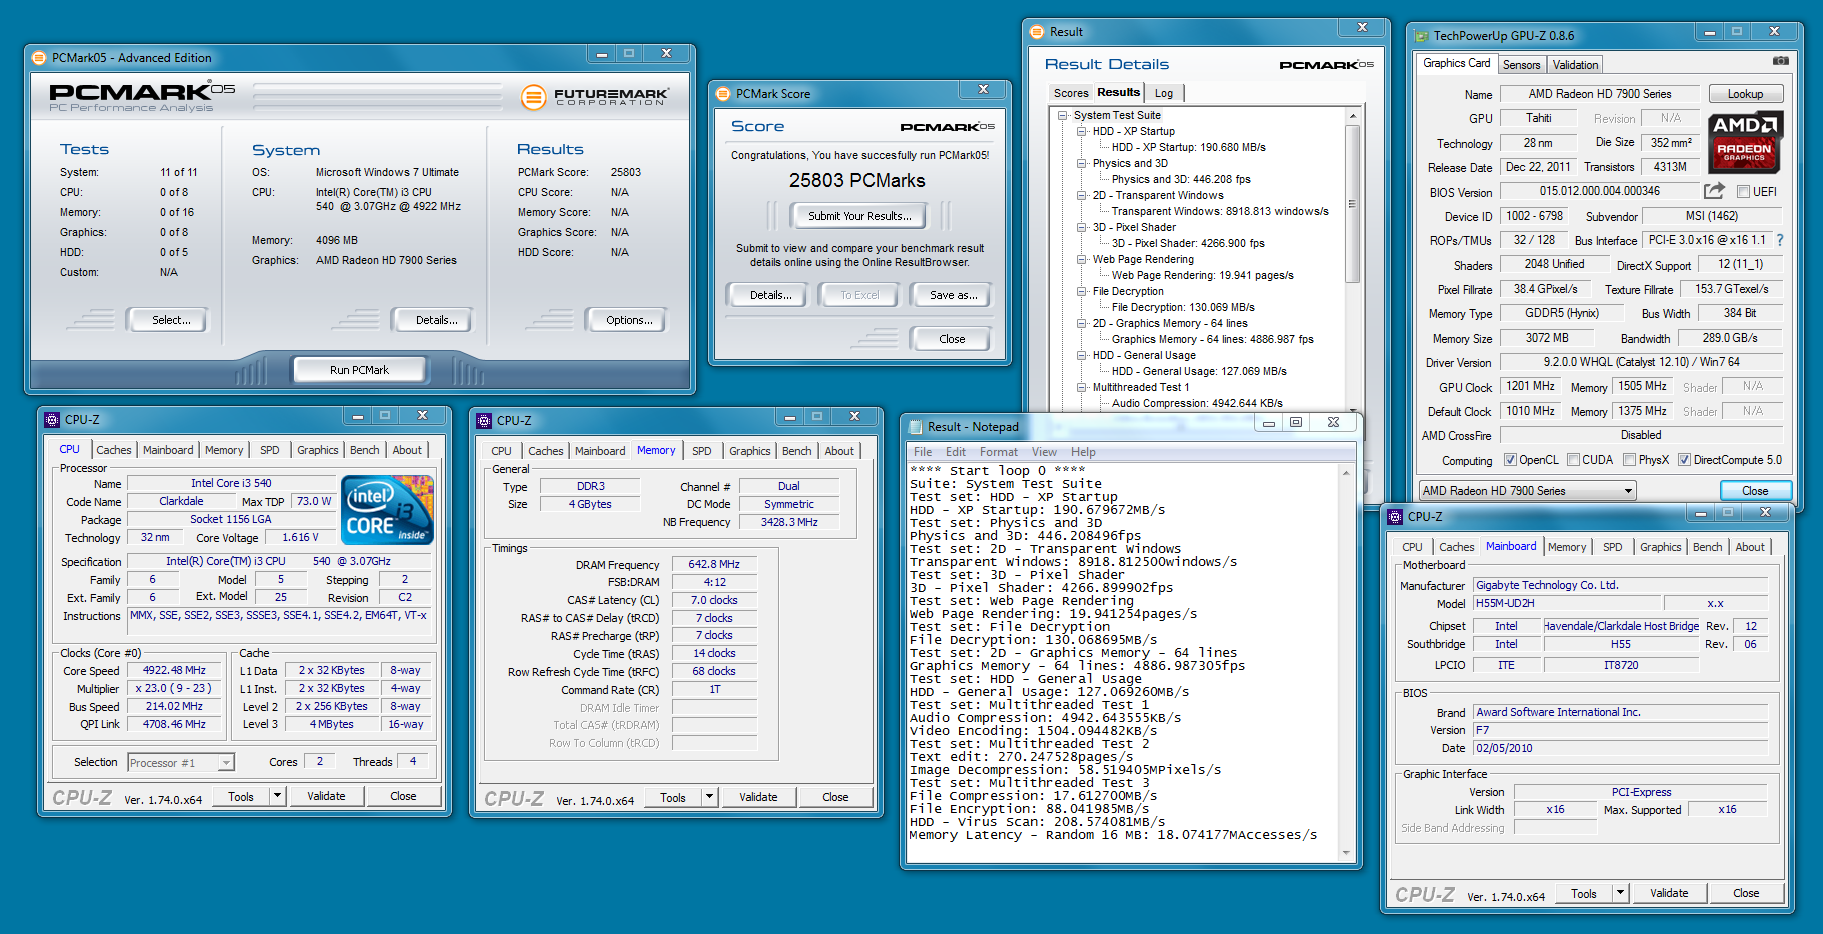Select SPD tab in CPU-Z Memory window

(702, 451)
